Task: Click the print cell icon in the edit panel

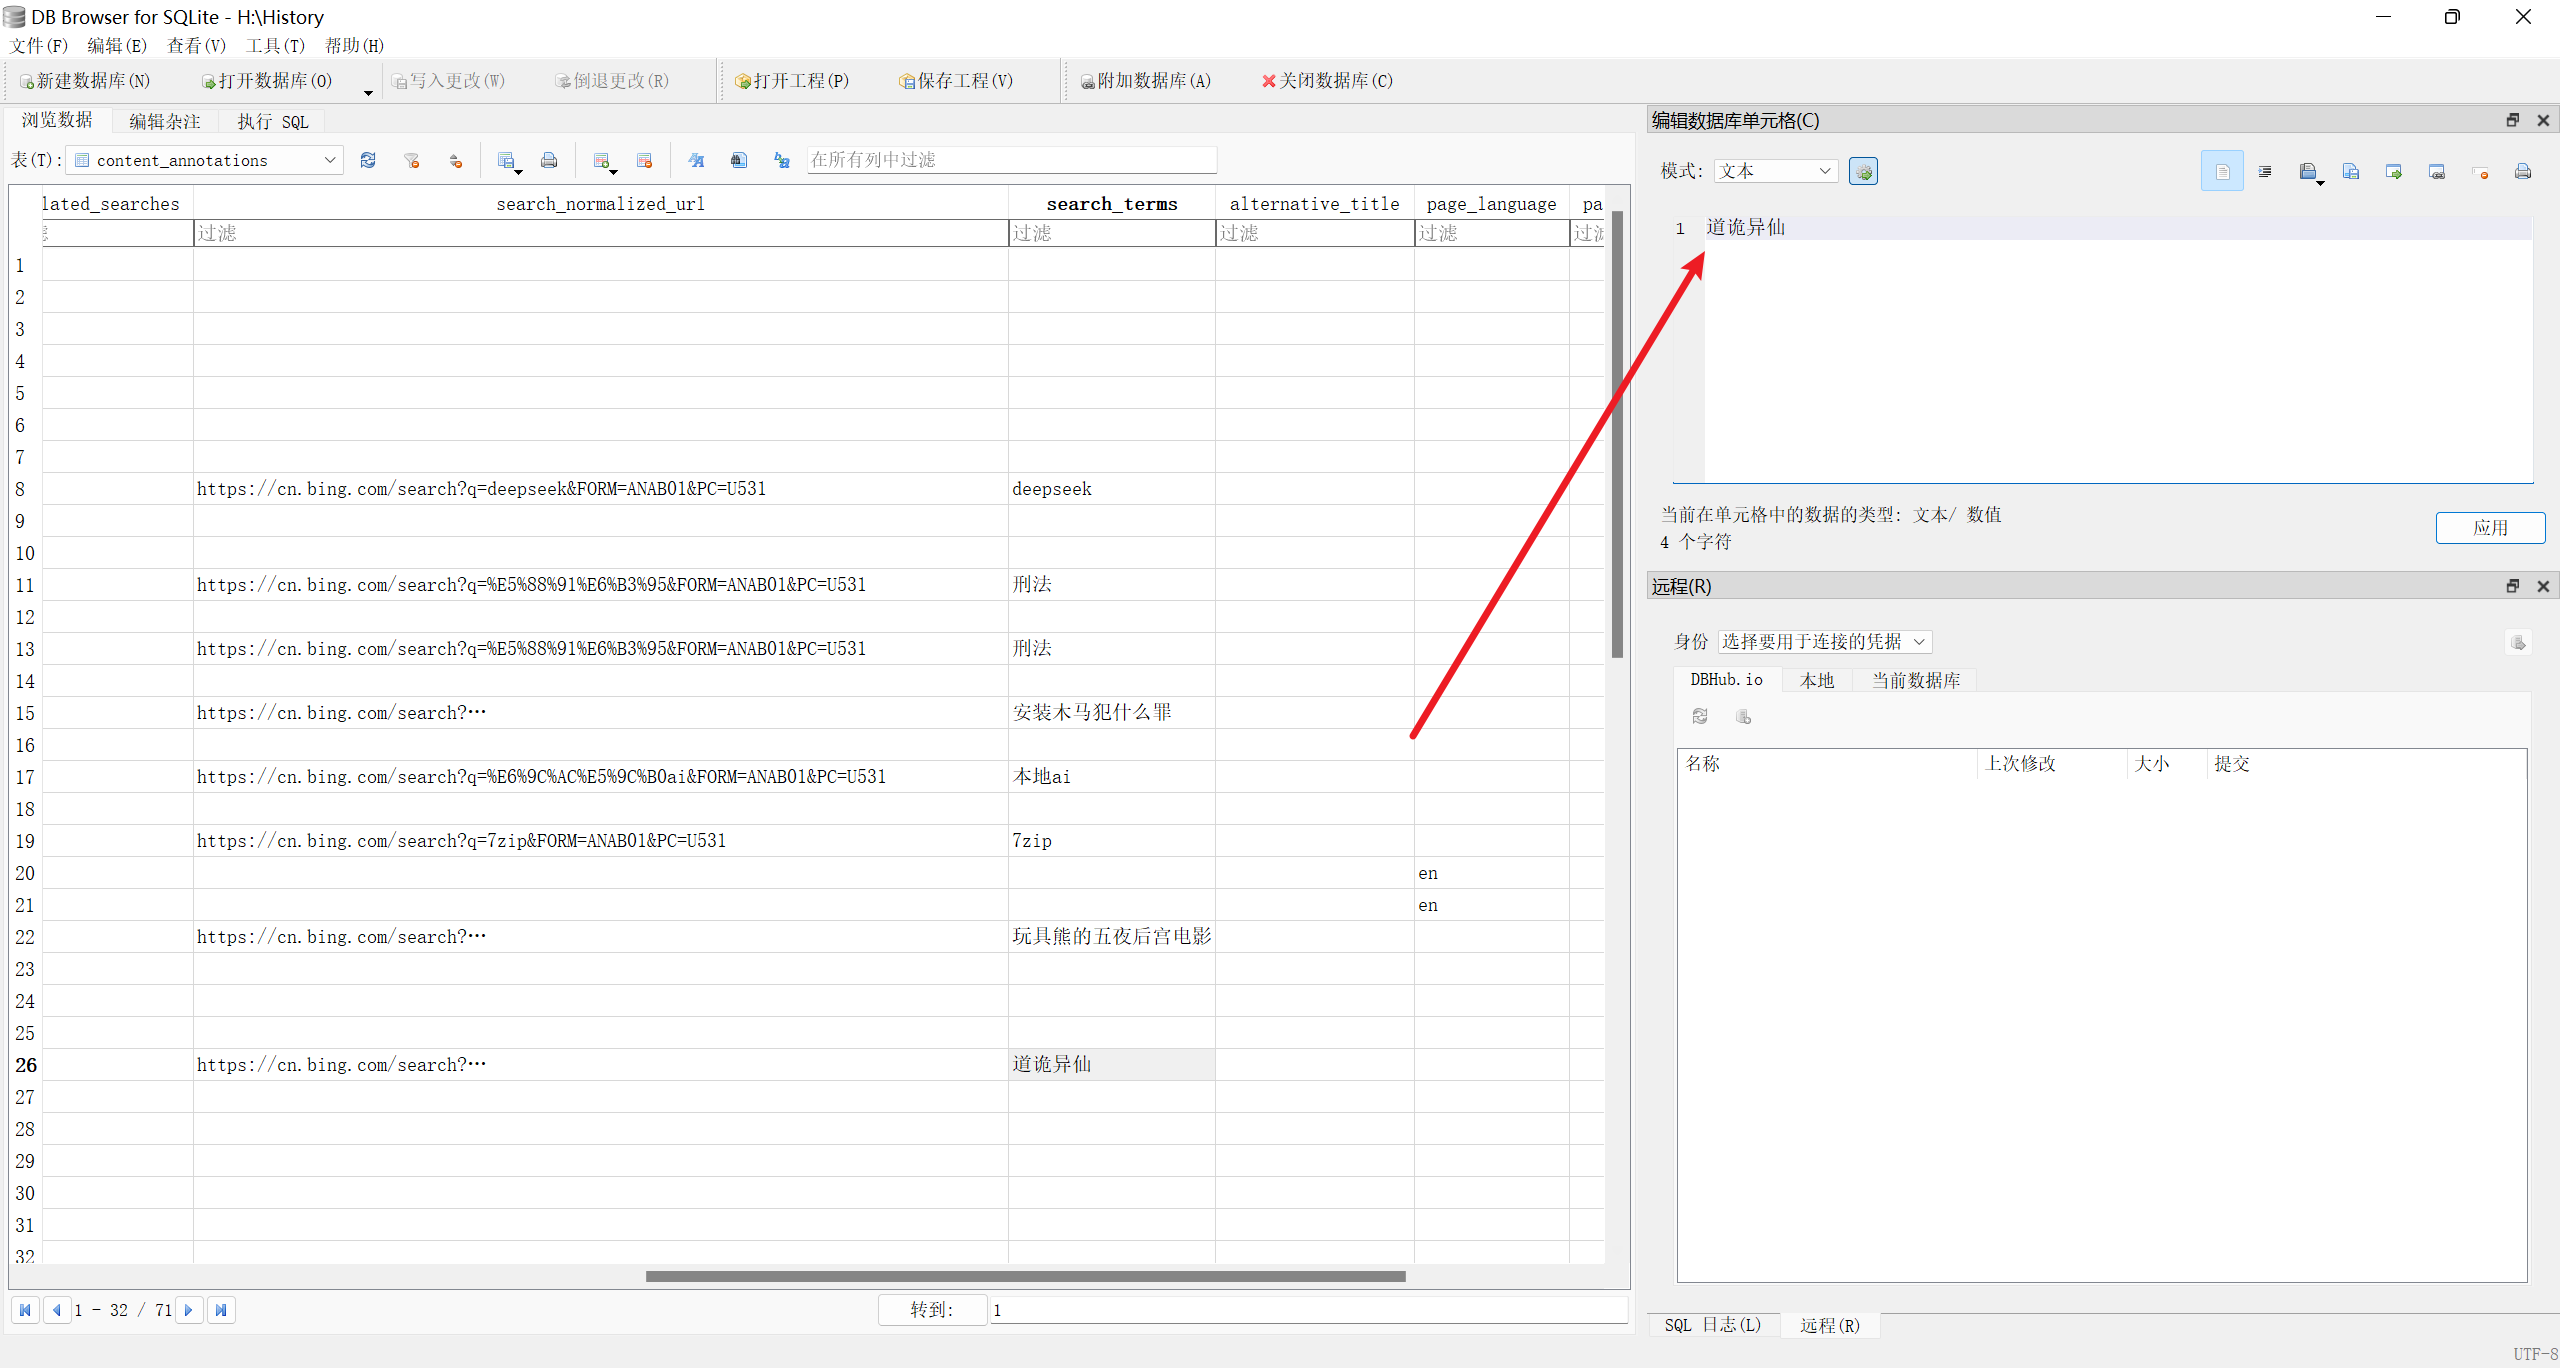Action: tap(2523, 172)
